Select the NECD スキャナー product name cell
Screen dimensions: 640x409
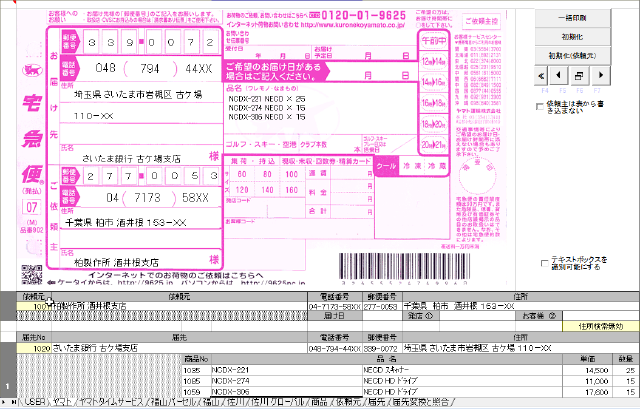[462, 370]
